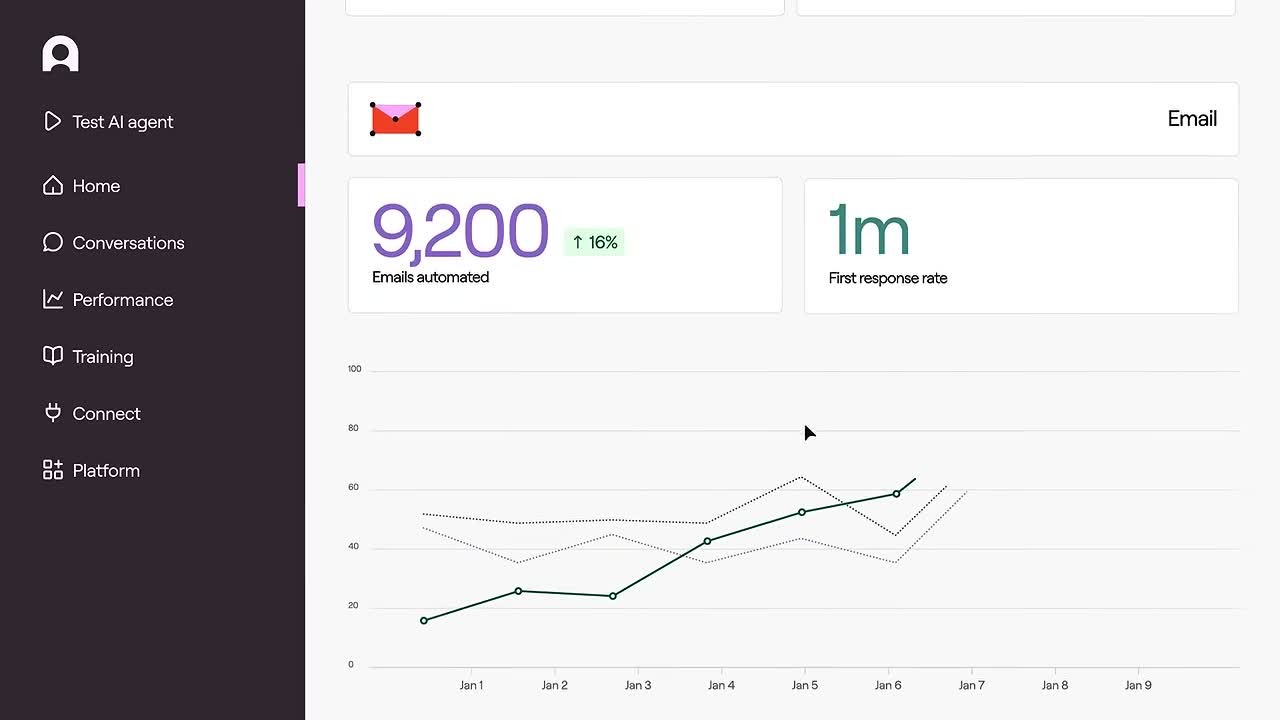1280x720 pixels.
Task: Click the 60 y-axis label
Action: 353,488
